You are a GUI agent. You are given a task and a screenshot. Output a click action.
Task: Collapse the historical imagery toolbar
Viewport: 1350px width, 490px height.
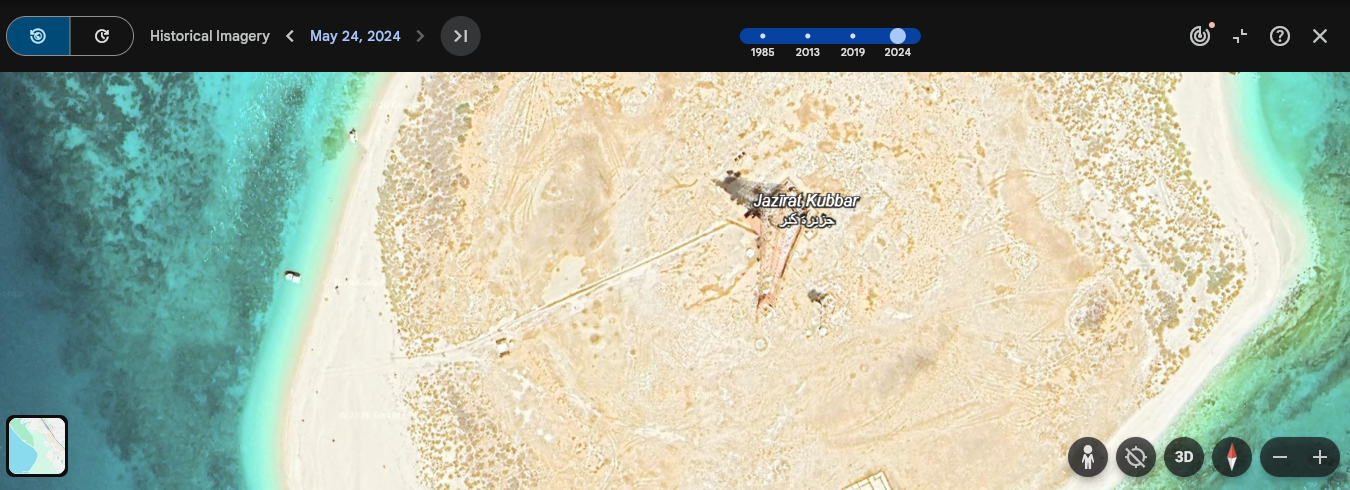pyautogui.click(x=1240, y=36)
